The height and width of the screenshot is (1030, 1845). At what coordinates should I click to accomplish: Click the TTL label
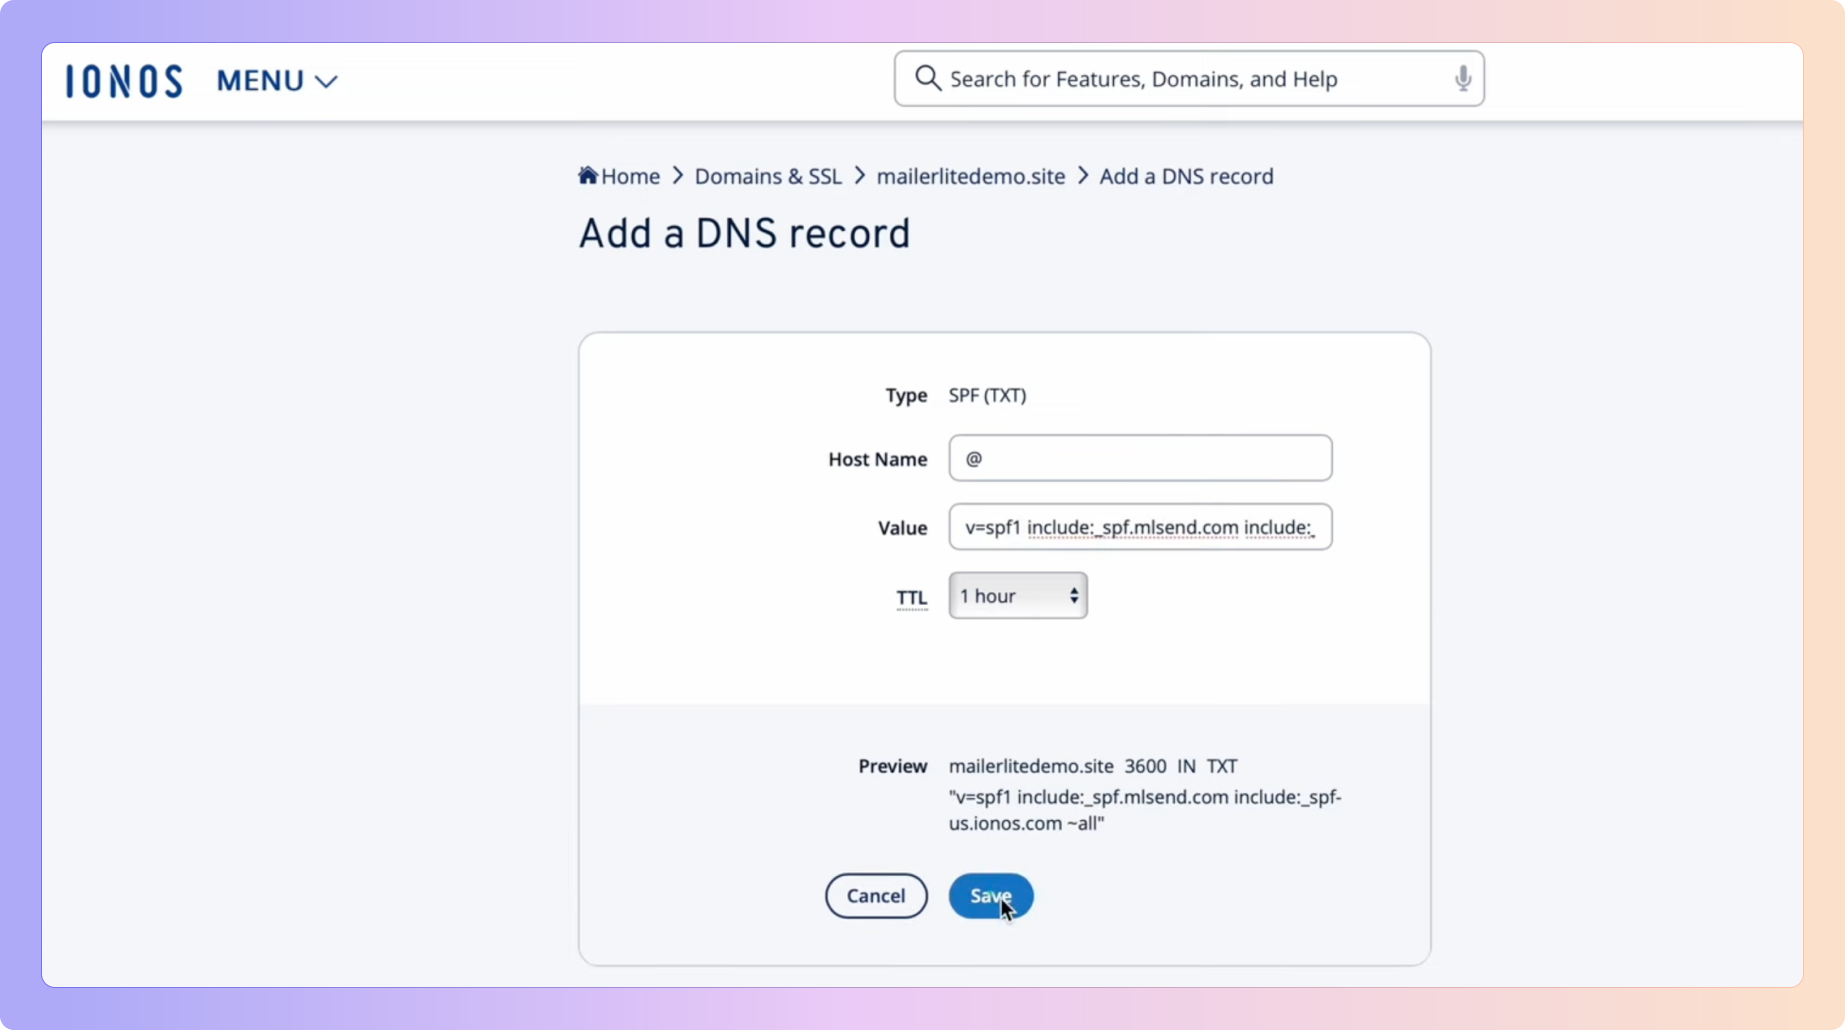coord(911,598)
